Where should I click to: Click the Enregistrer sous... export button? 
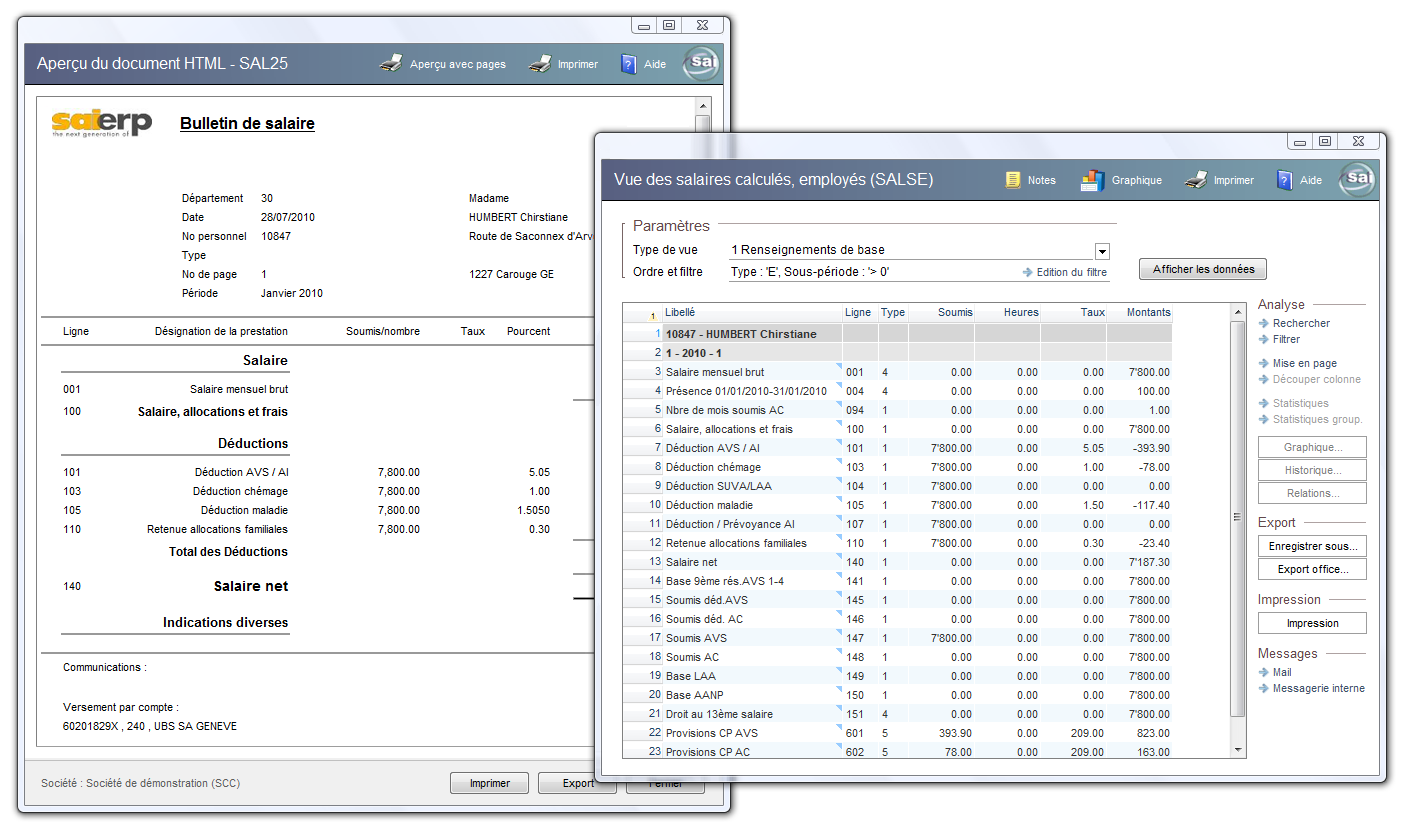(x=1312, y=546)
